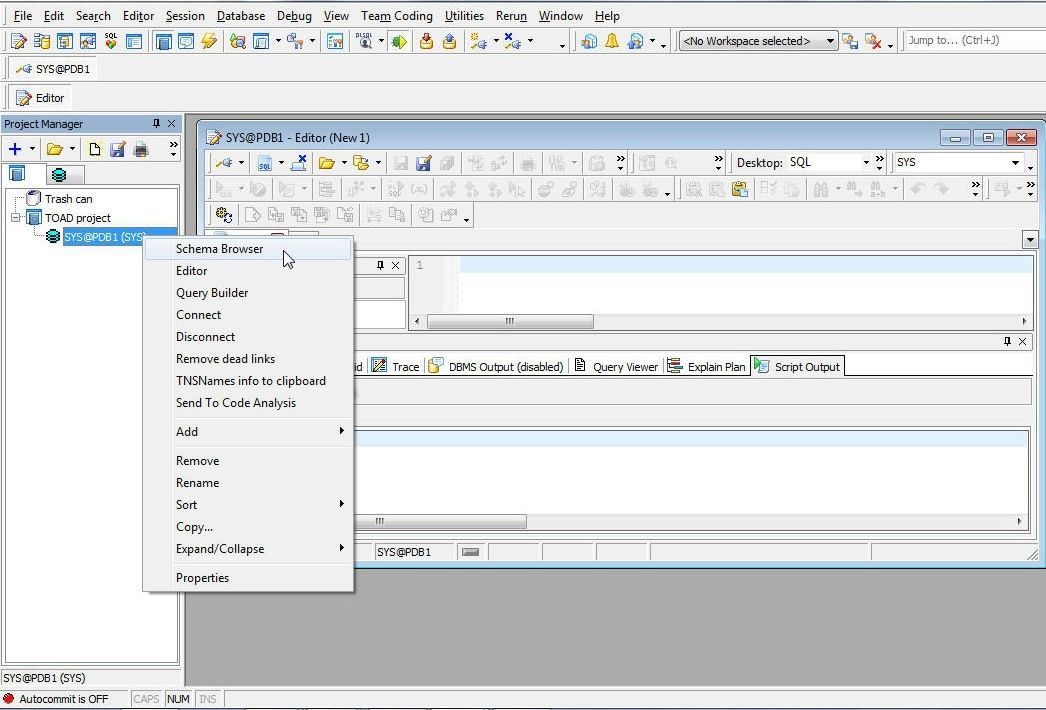The image size is (1046, 710).
Task: Select the Script Output tab
Action: [x=797, y=366]
